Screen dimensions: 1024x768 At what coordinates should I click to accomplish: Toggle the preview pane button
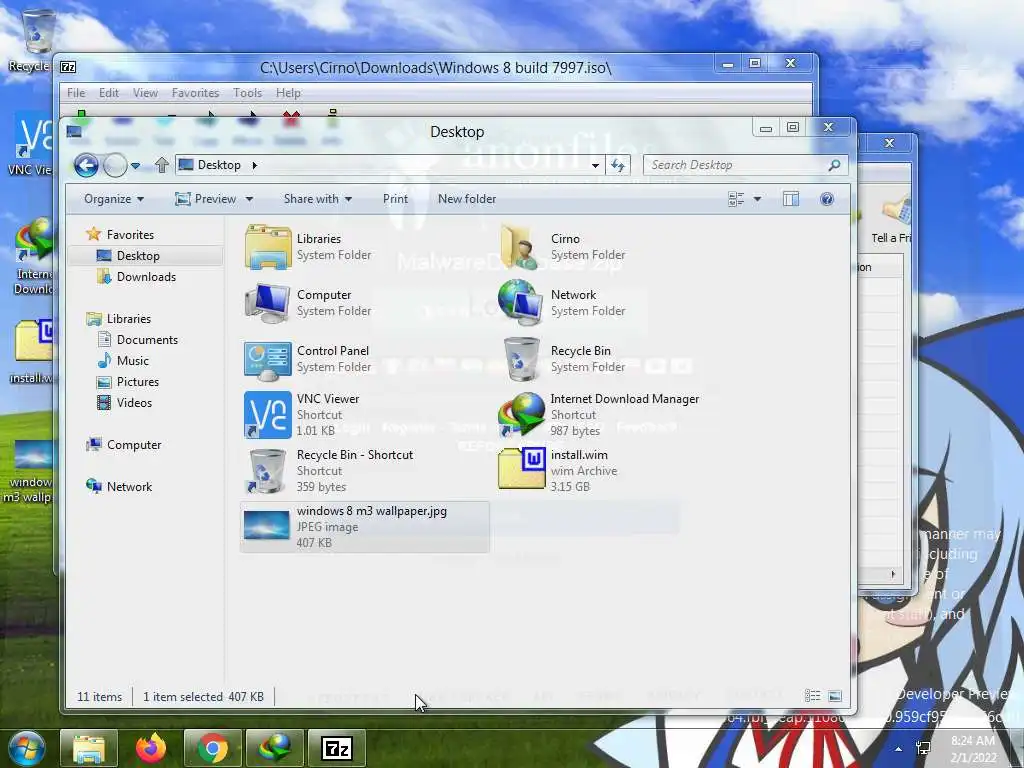(791, 199)
